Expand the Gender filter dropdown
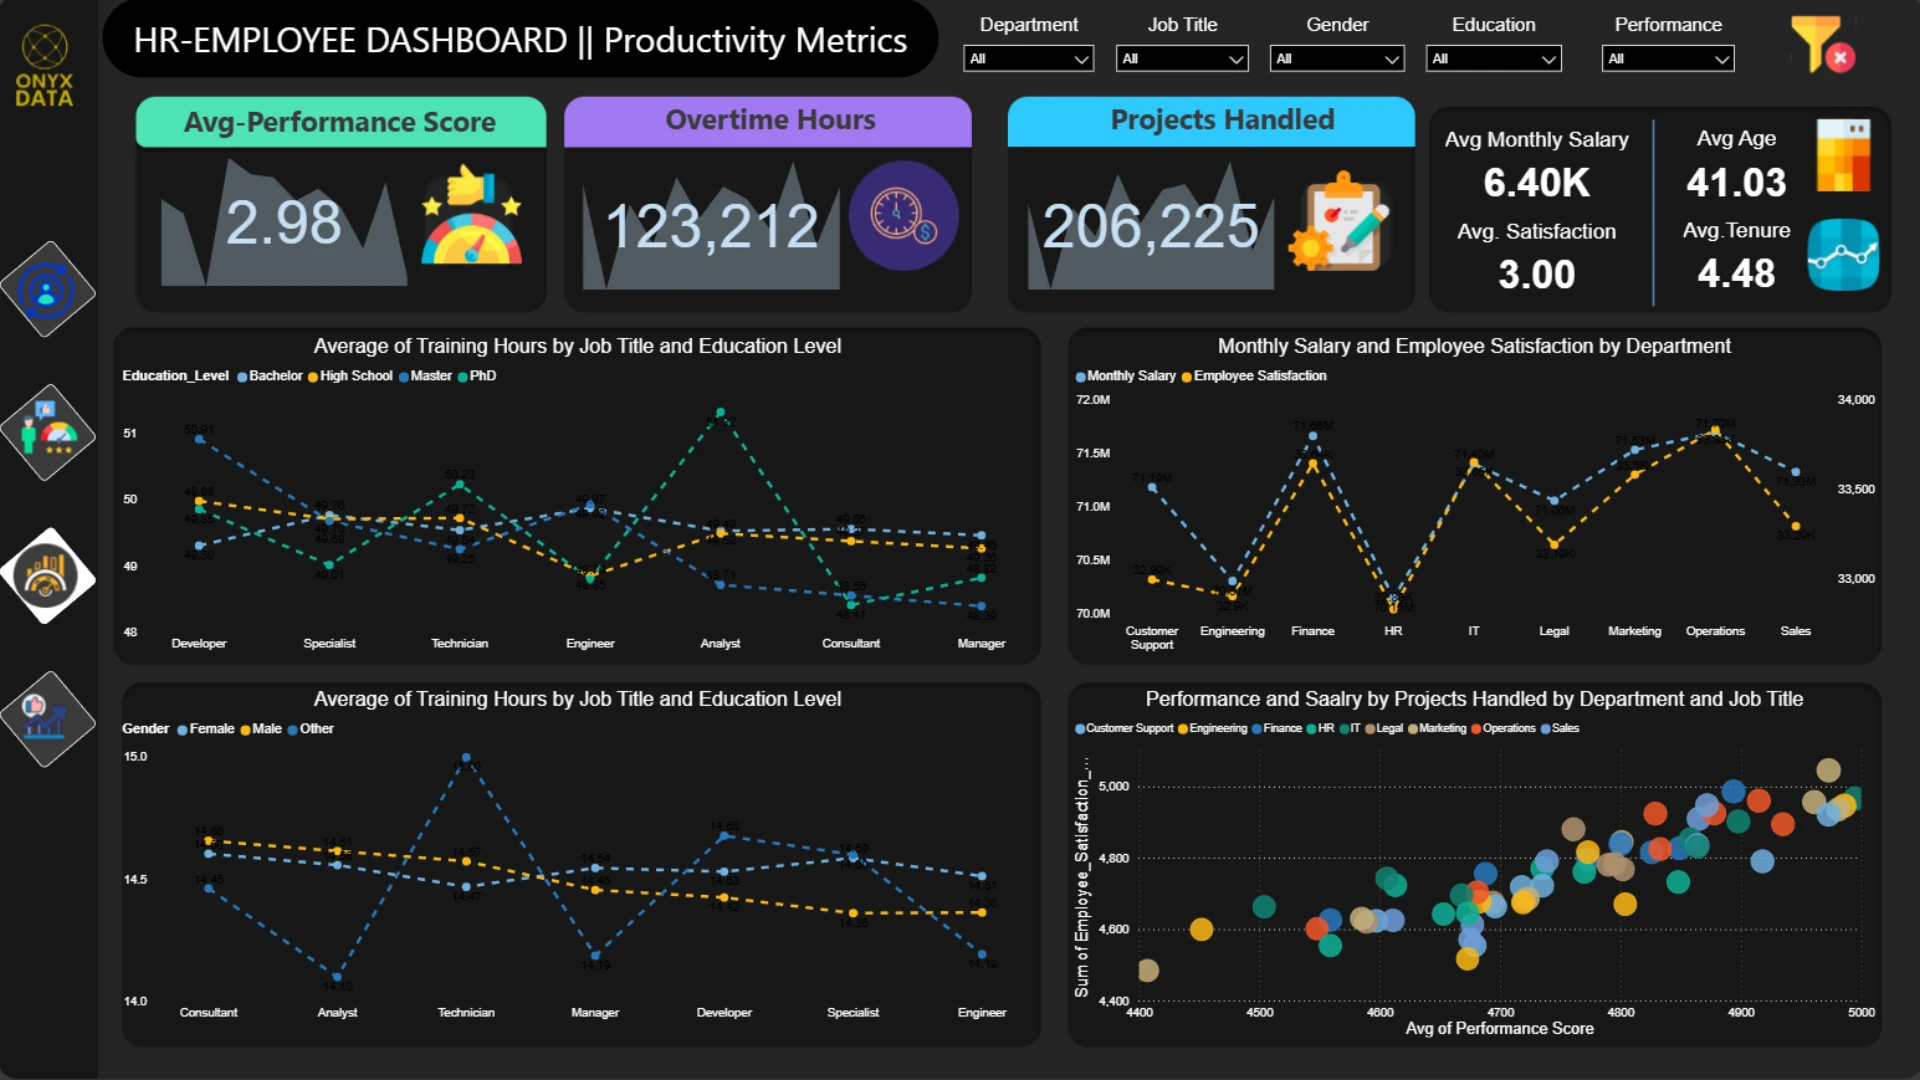Image resolution: width=1920 pixels, height=1080 pixels. [x=1337, y=59]
